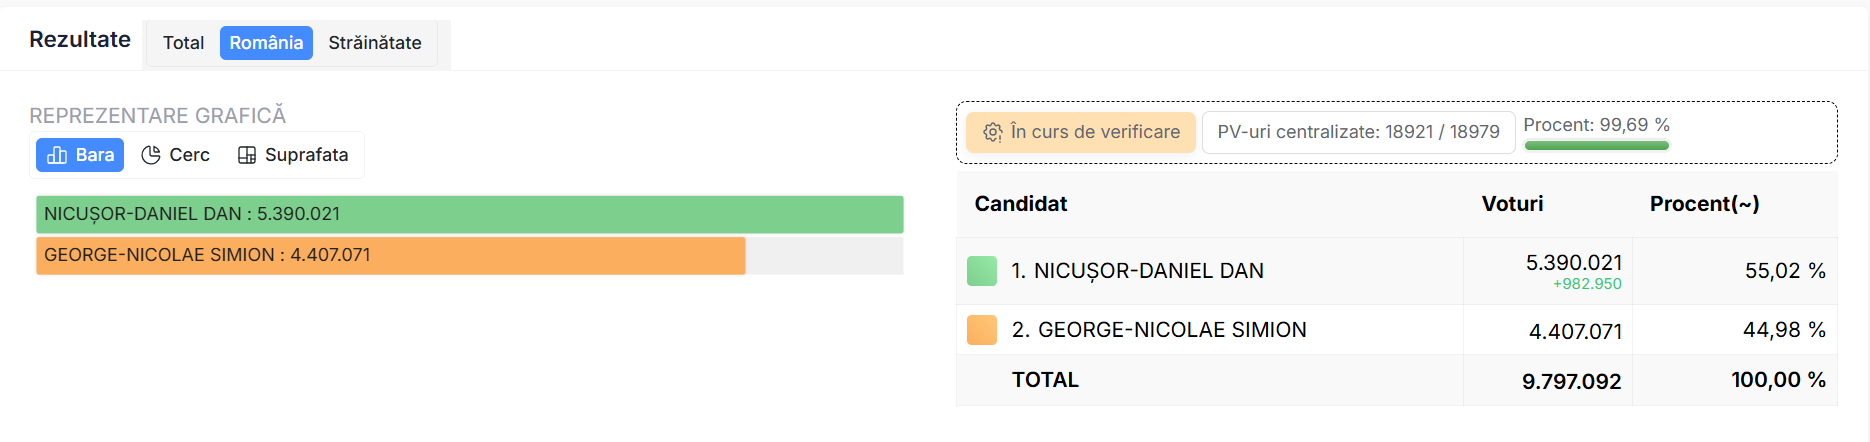This screenshot has width=1870, height=442.
Task: Click the green progress bar under Procent
Action: coord(1596,146)
